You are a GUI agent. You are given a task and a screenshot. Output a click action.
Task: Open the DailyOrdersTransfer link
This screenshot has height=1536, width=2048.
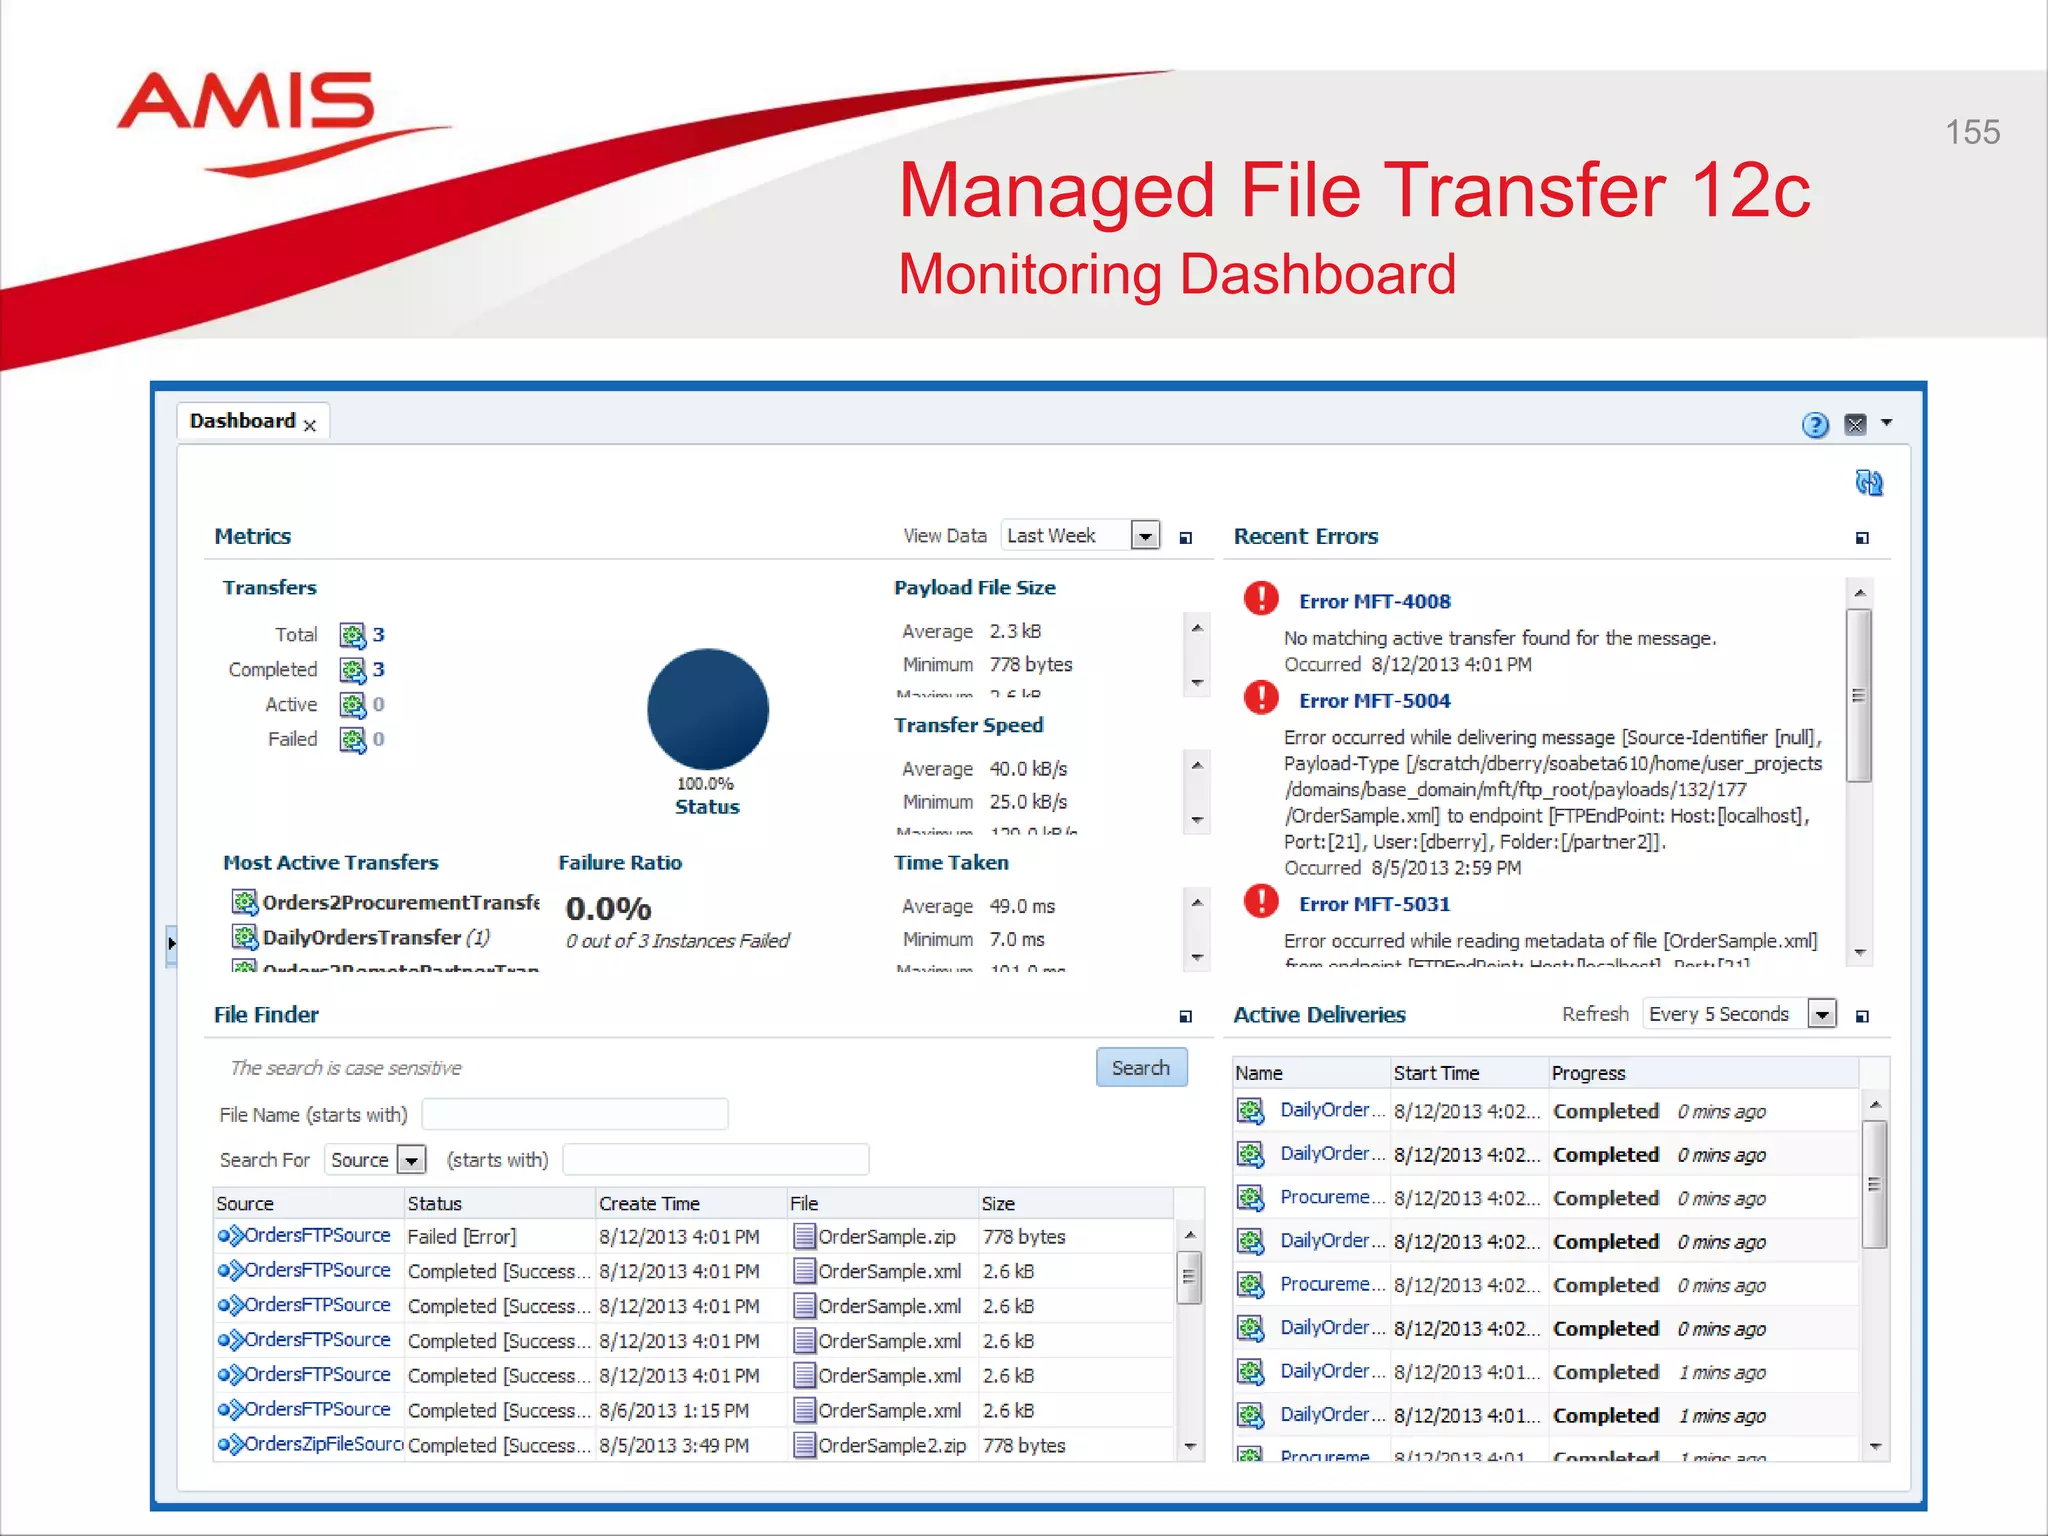click(x=362, y=938)
